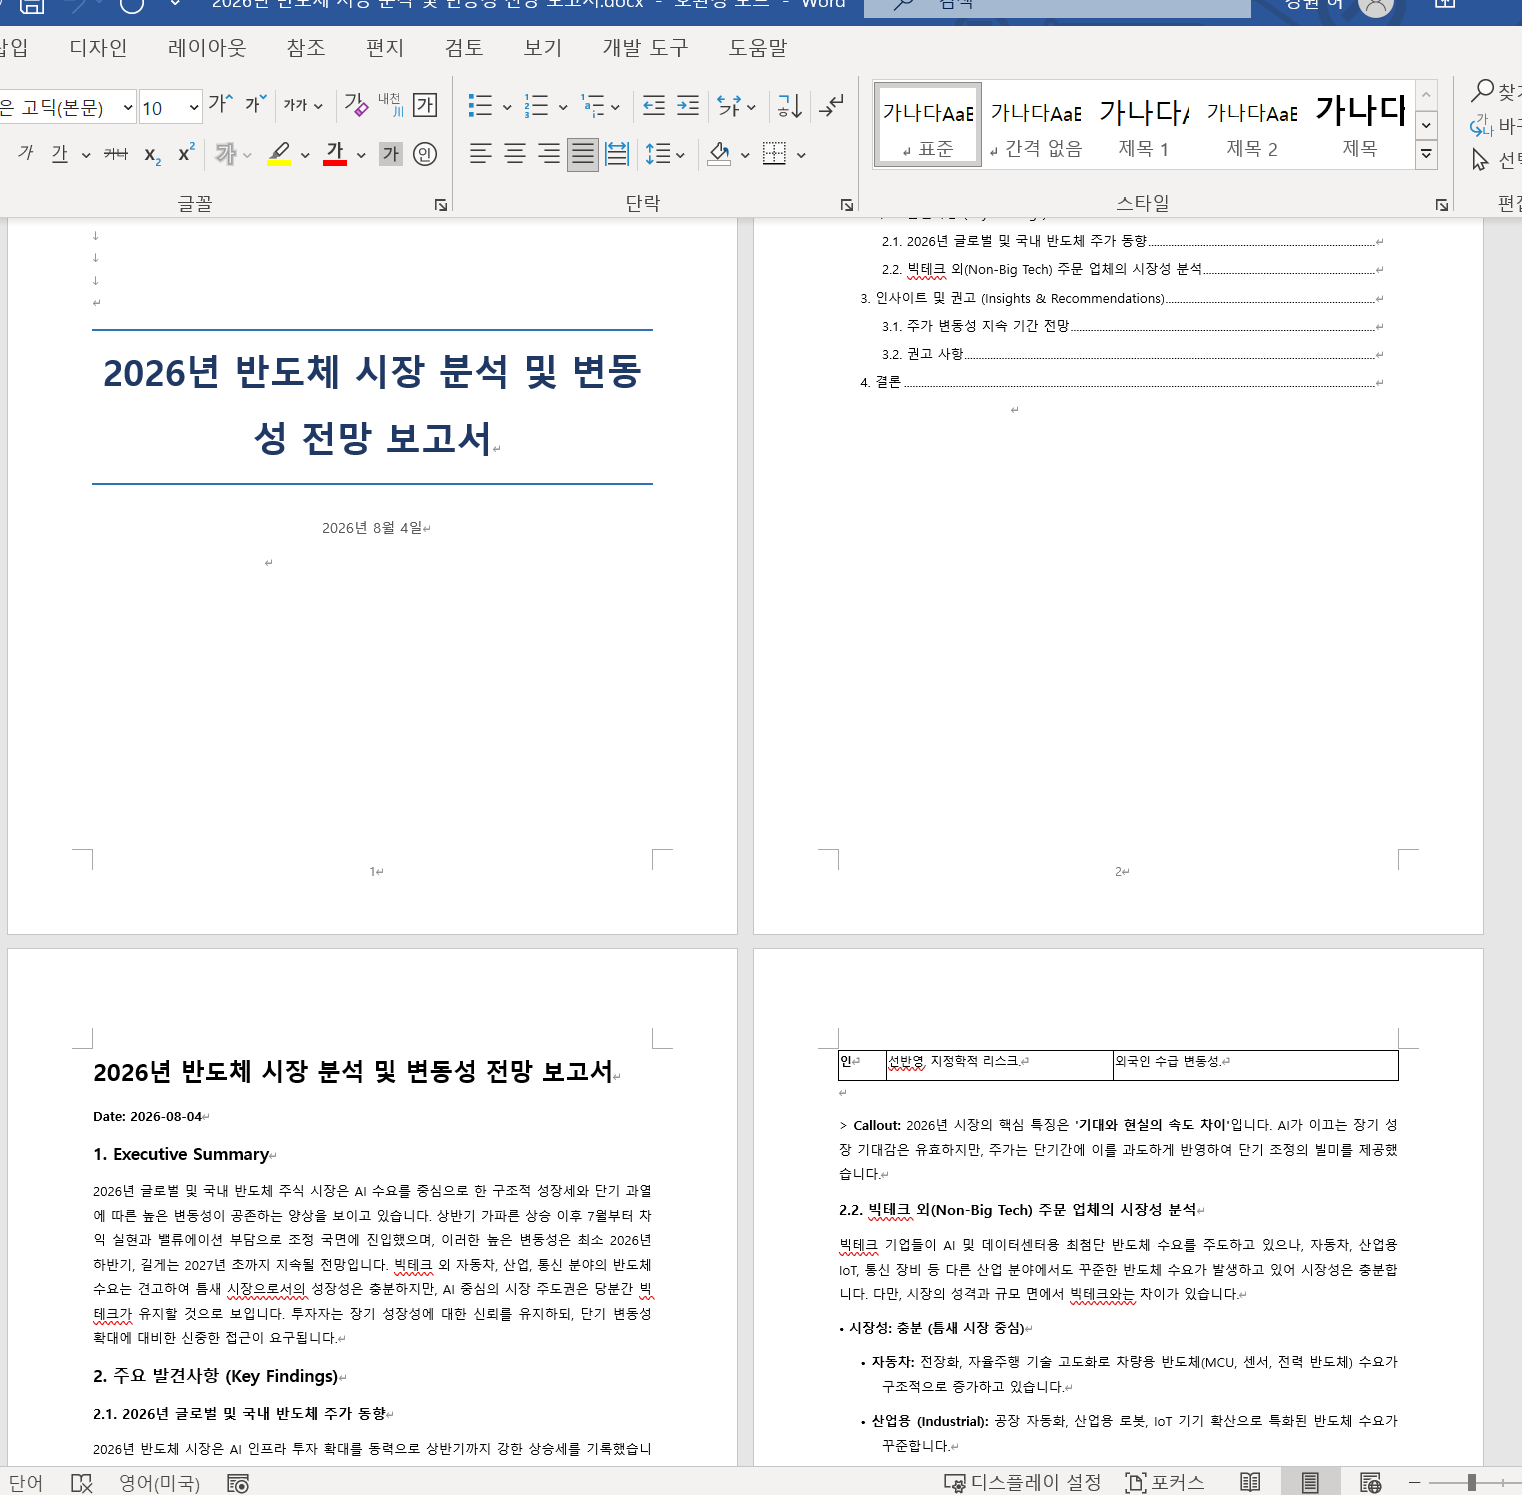Apply the 제목 1 style
This screenshot has width=1522, height=1495.
(1144, 125)
